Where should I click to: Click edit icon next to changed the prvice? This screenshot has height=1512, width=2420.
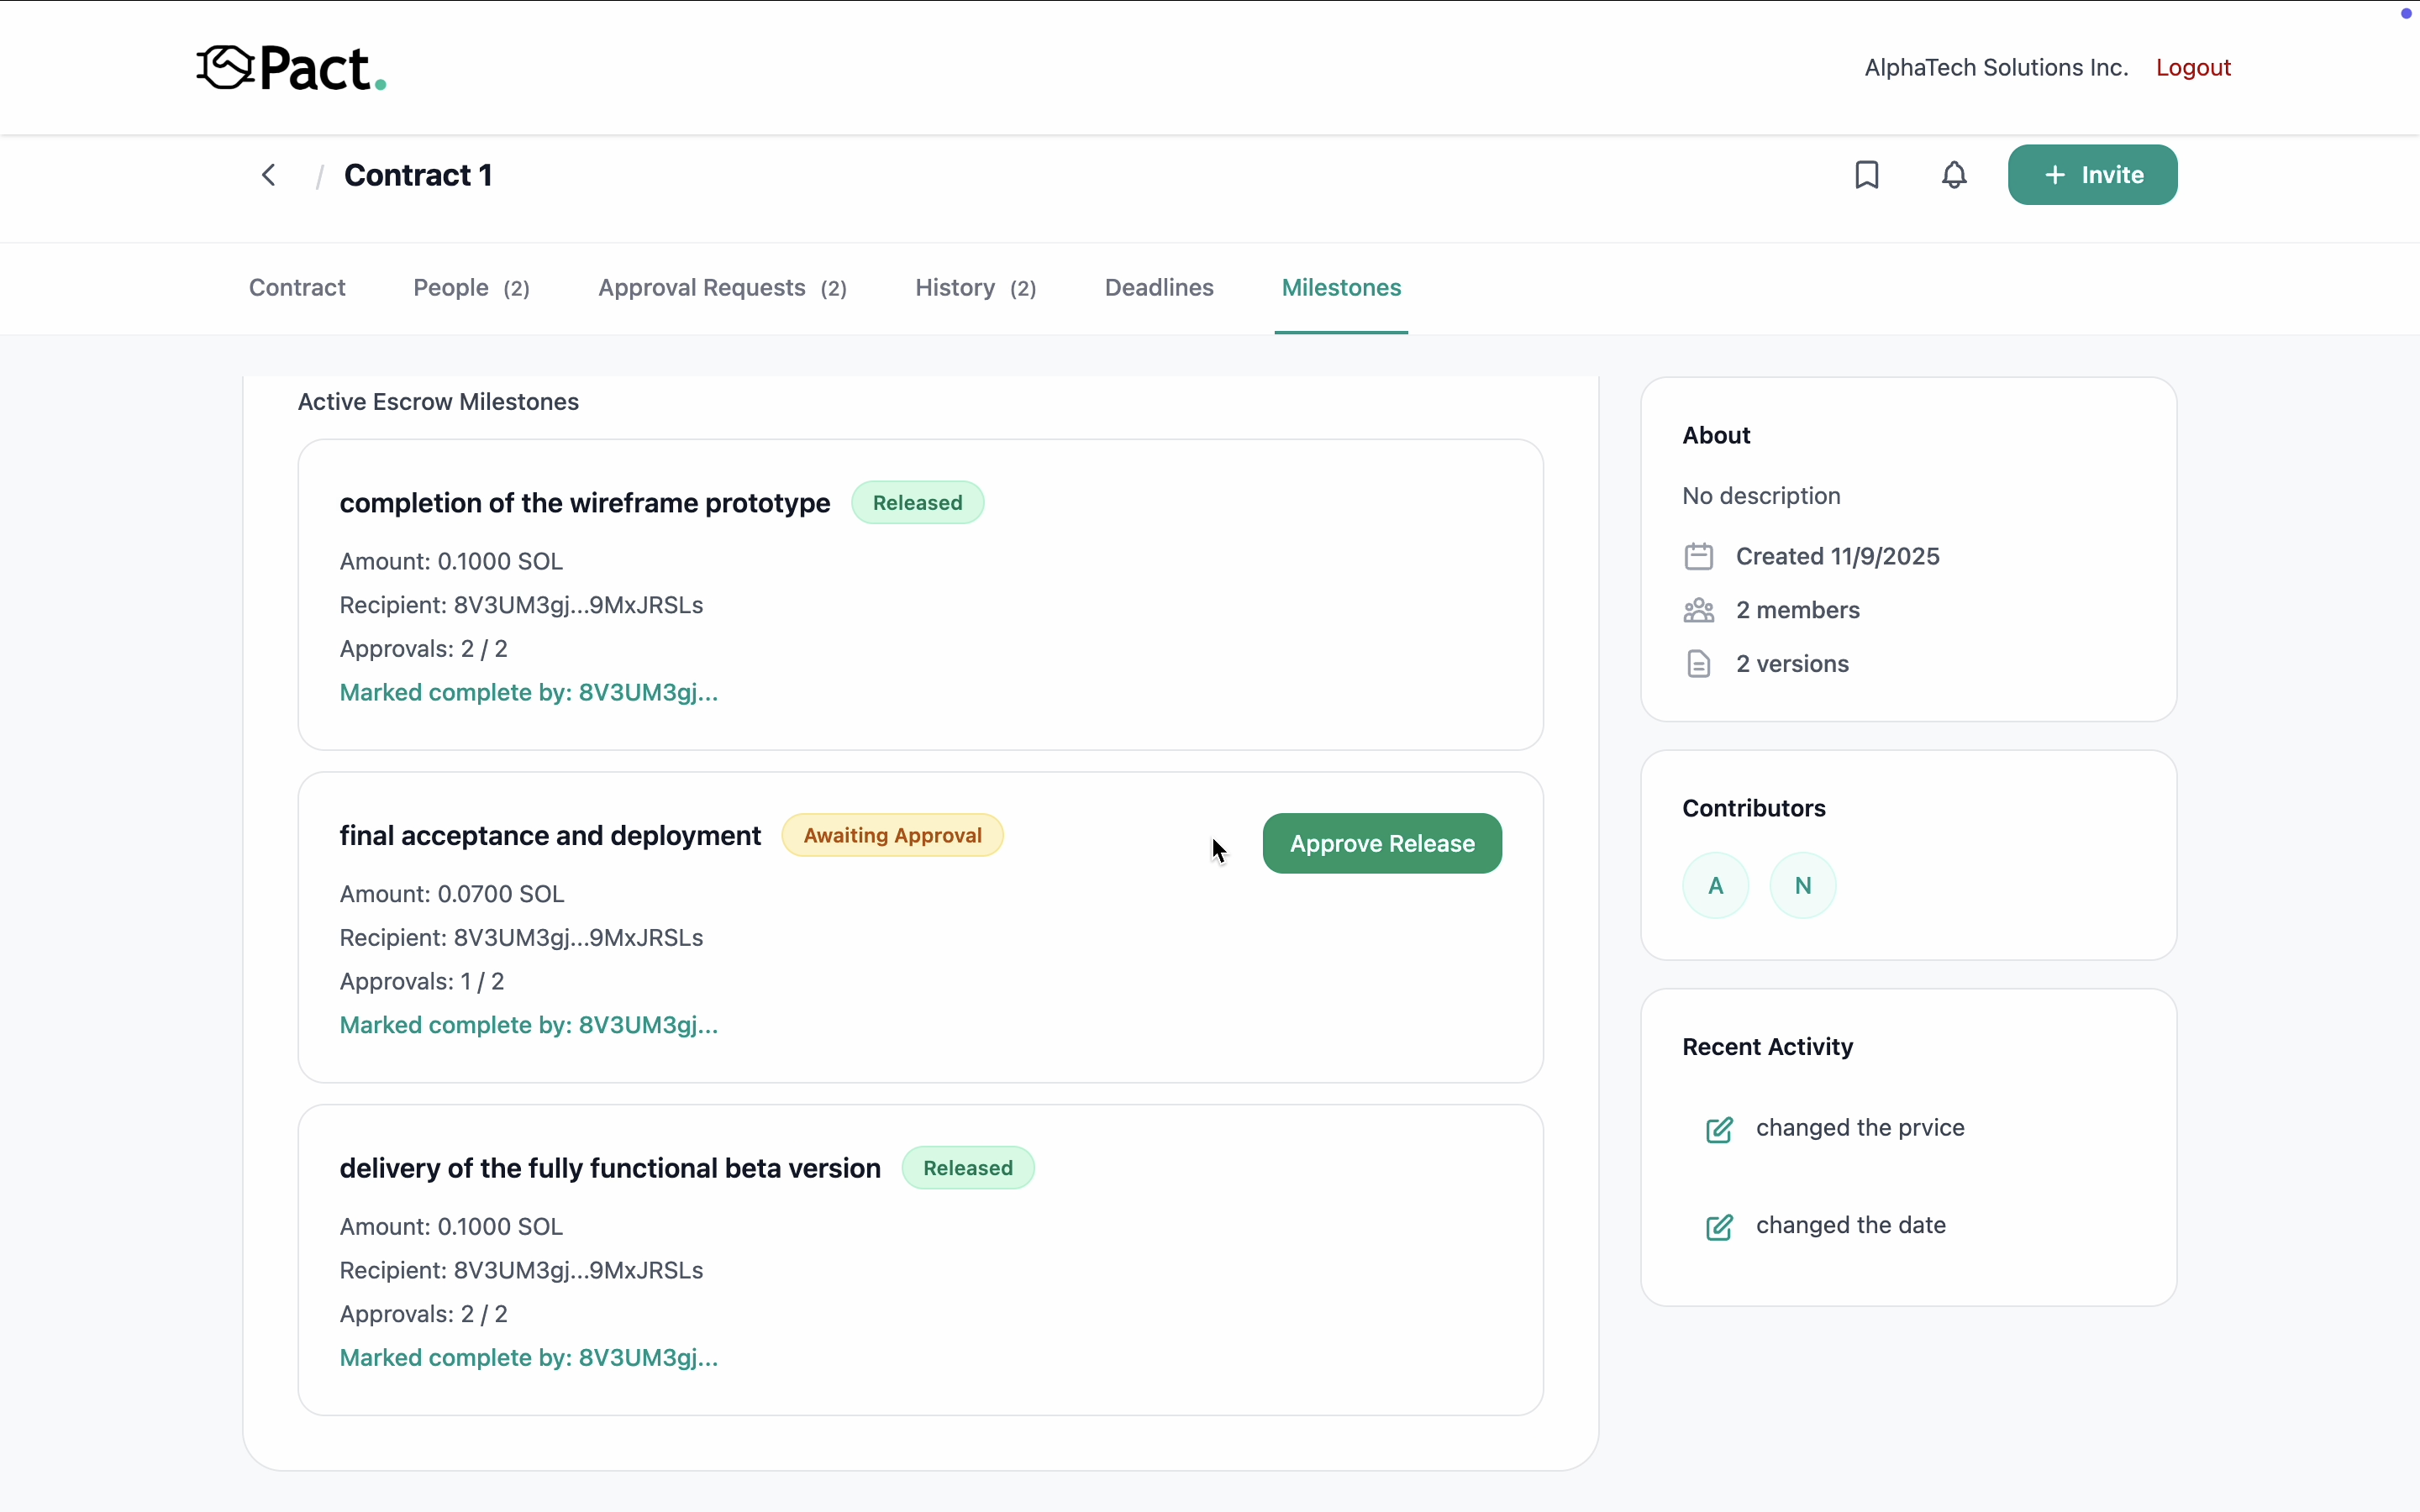(x=1719, y=1130)
